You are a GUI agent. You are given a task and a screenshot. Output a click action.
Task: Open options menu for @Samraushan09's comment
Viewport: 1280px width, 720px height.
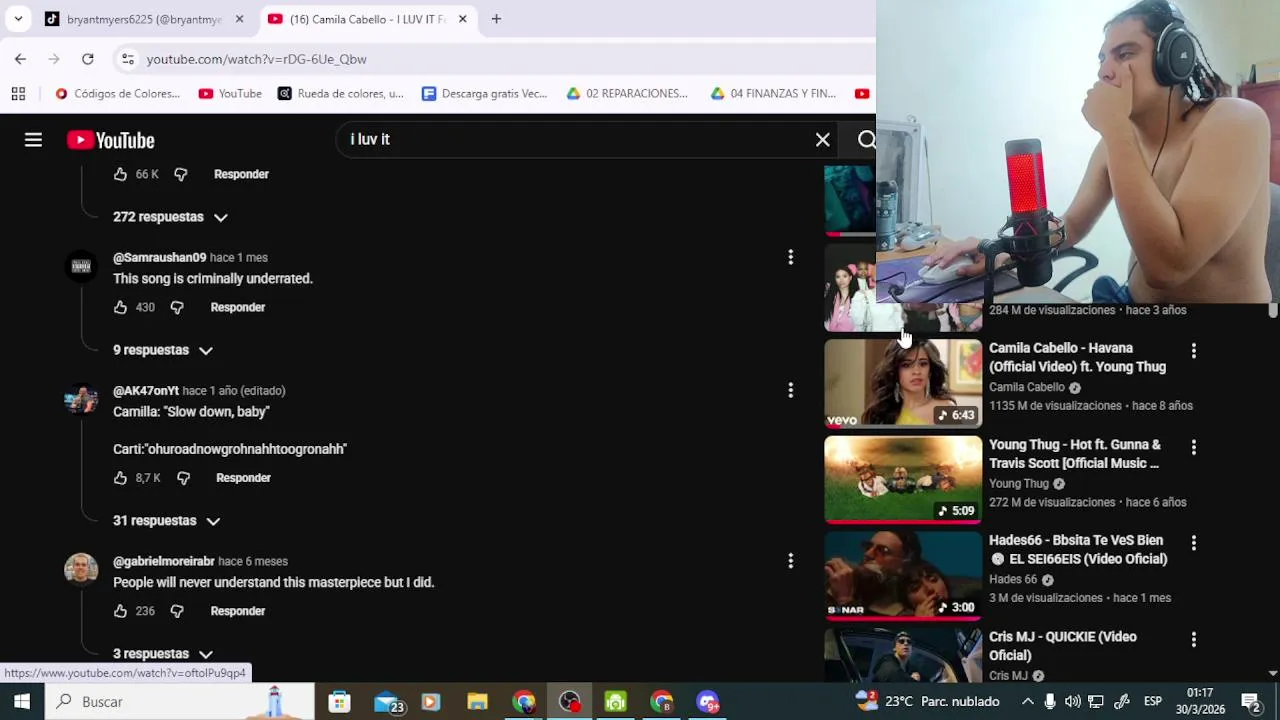pyautogui.click(x=790, y=258)
